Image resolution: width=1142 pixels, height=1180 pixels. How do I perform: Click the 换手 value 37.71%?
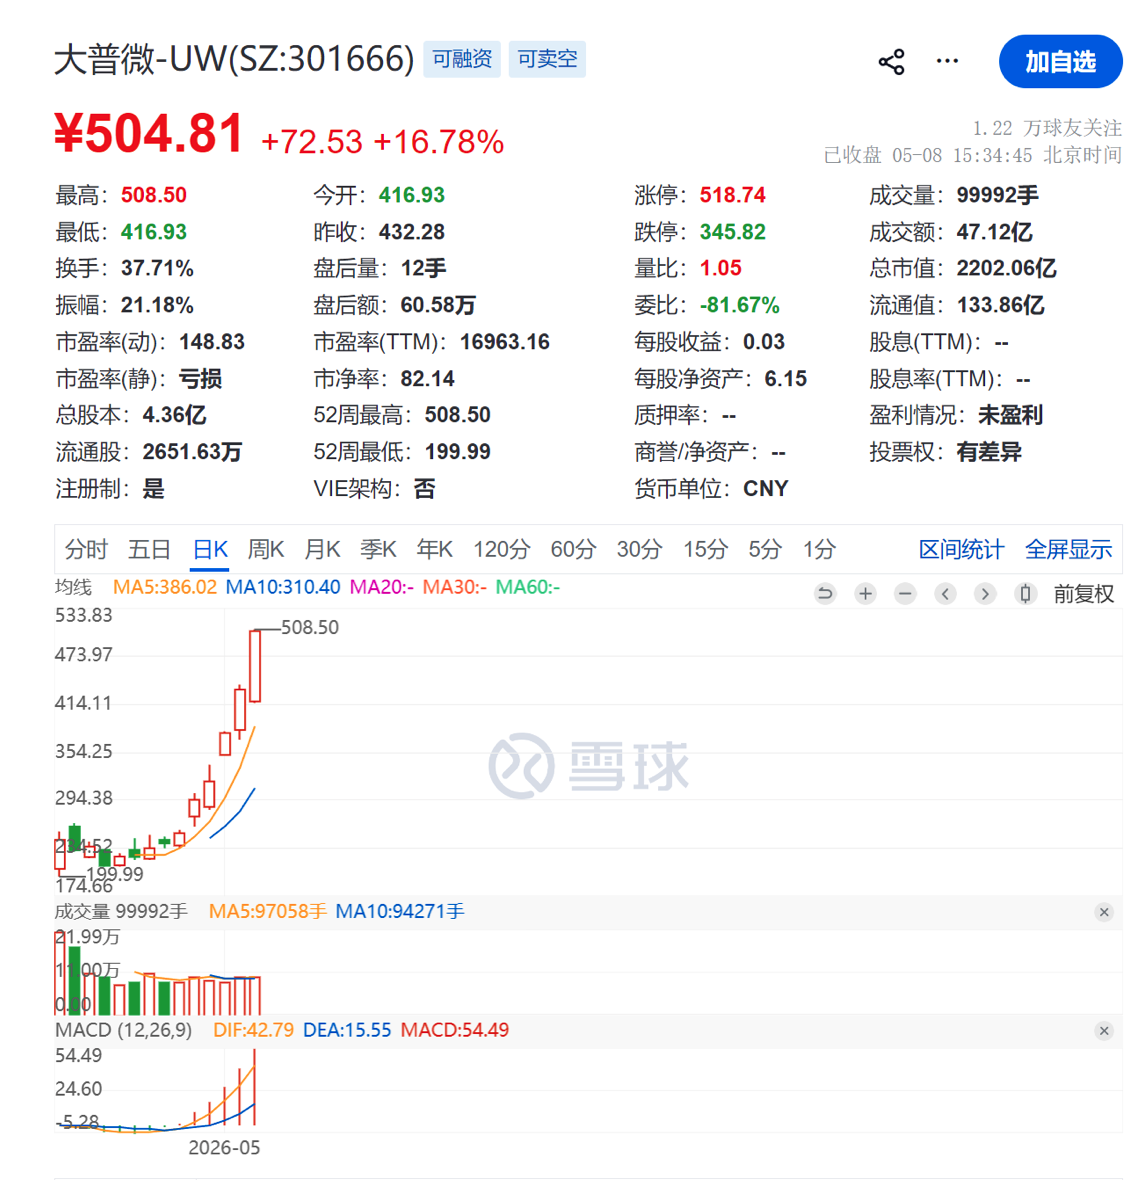point(156,268)
